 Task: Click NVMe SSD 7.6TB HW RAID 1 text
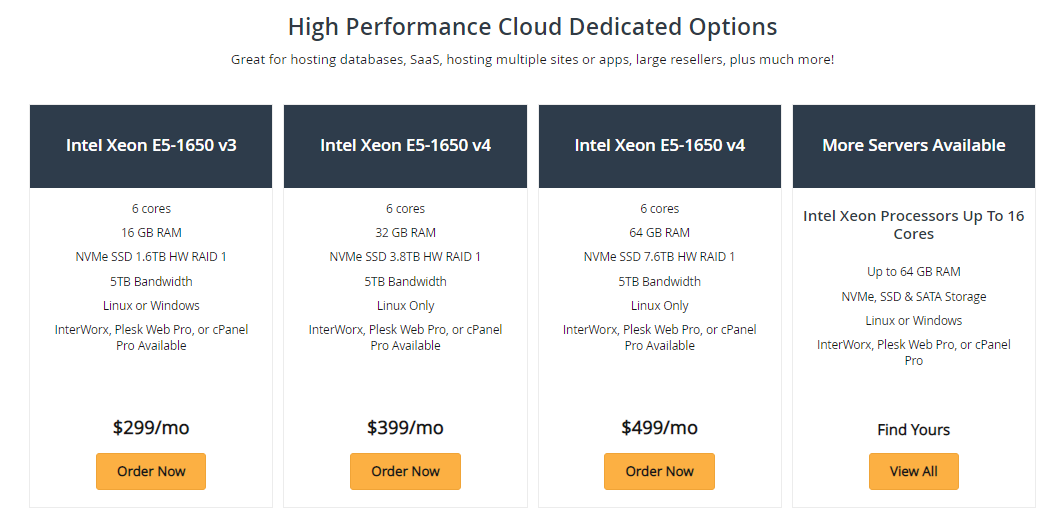[x=659, y=257]
